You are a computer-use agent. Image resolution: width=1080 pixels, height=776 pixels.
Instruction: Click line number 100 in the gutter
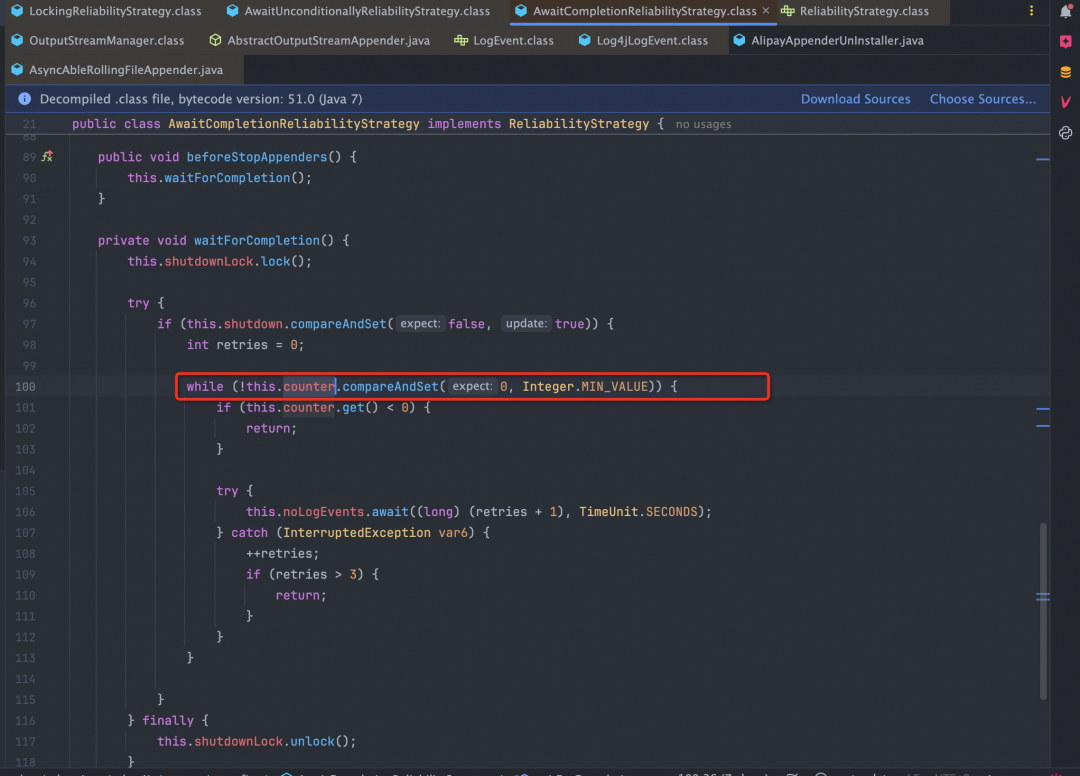pyautogui.click(x=25, y=386)
